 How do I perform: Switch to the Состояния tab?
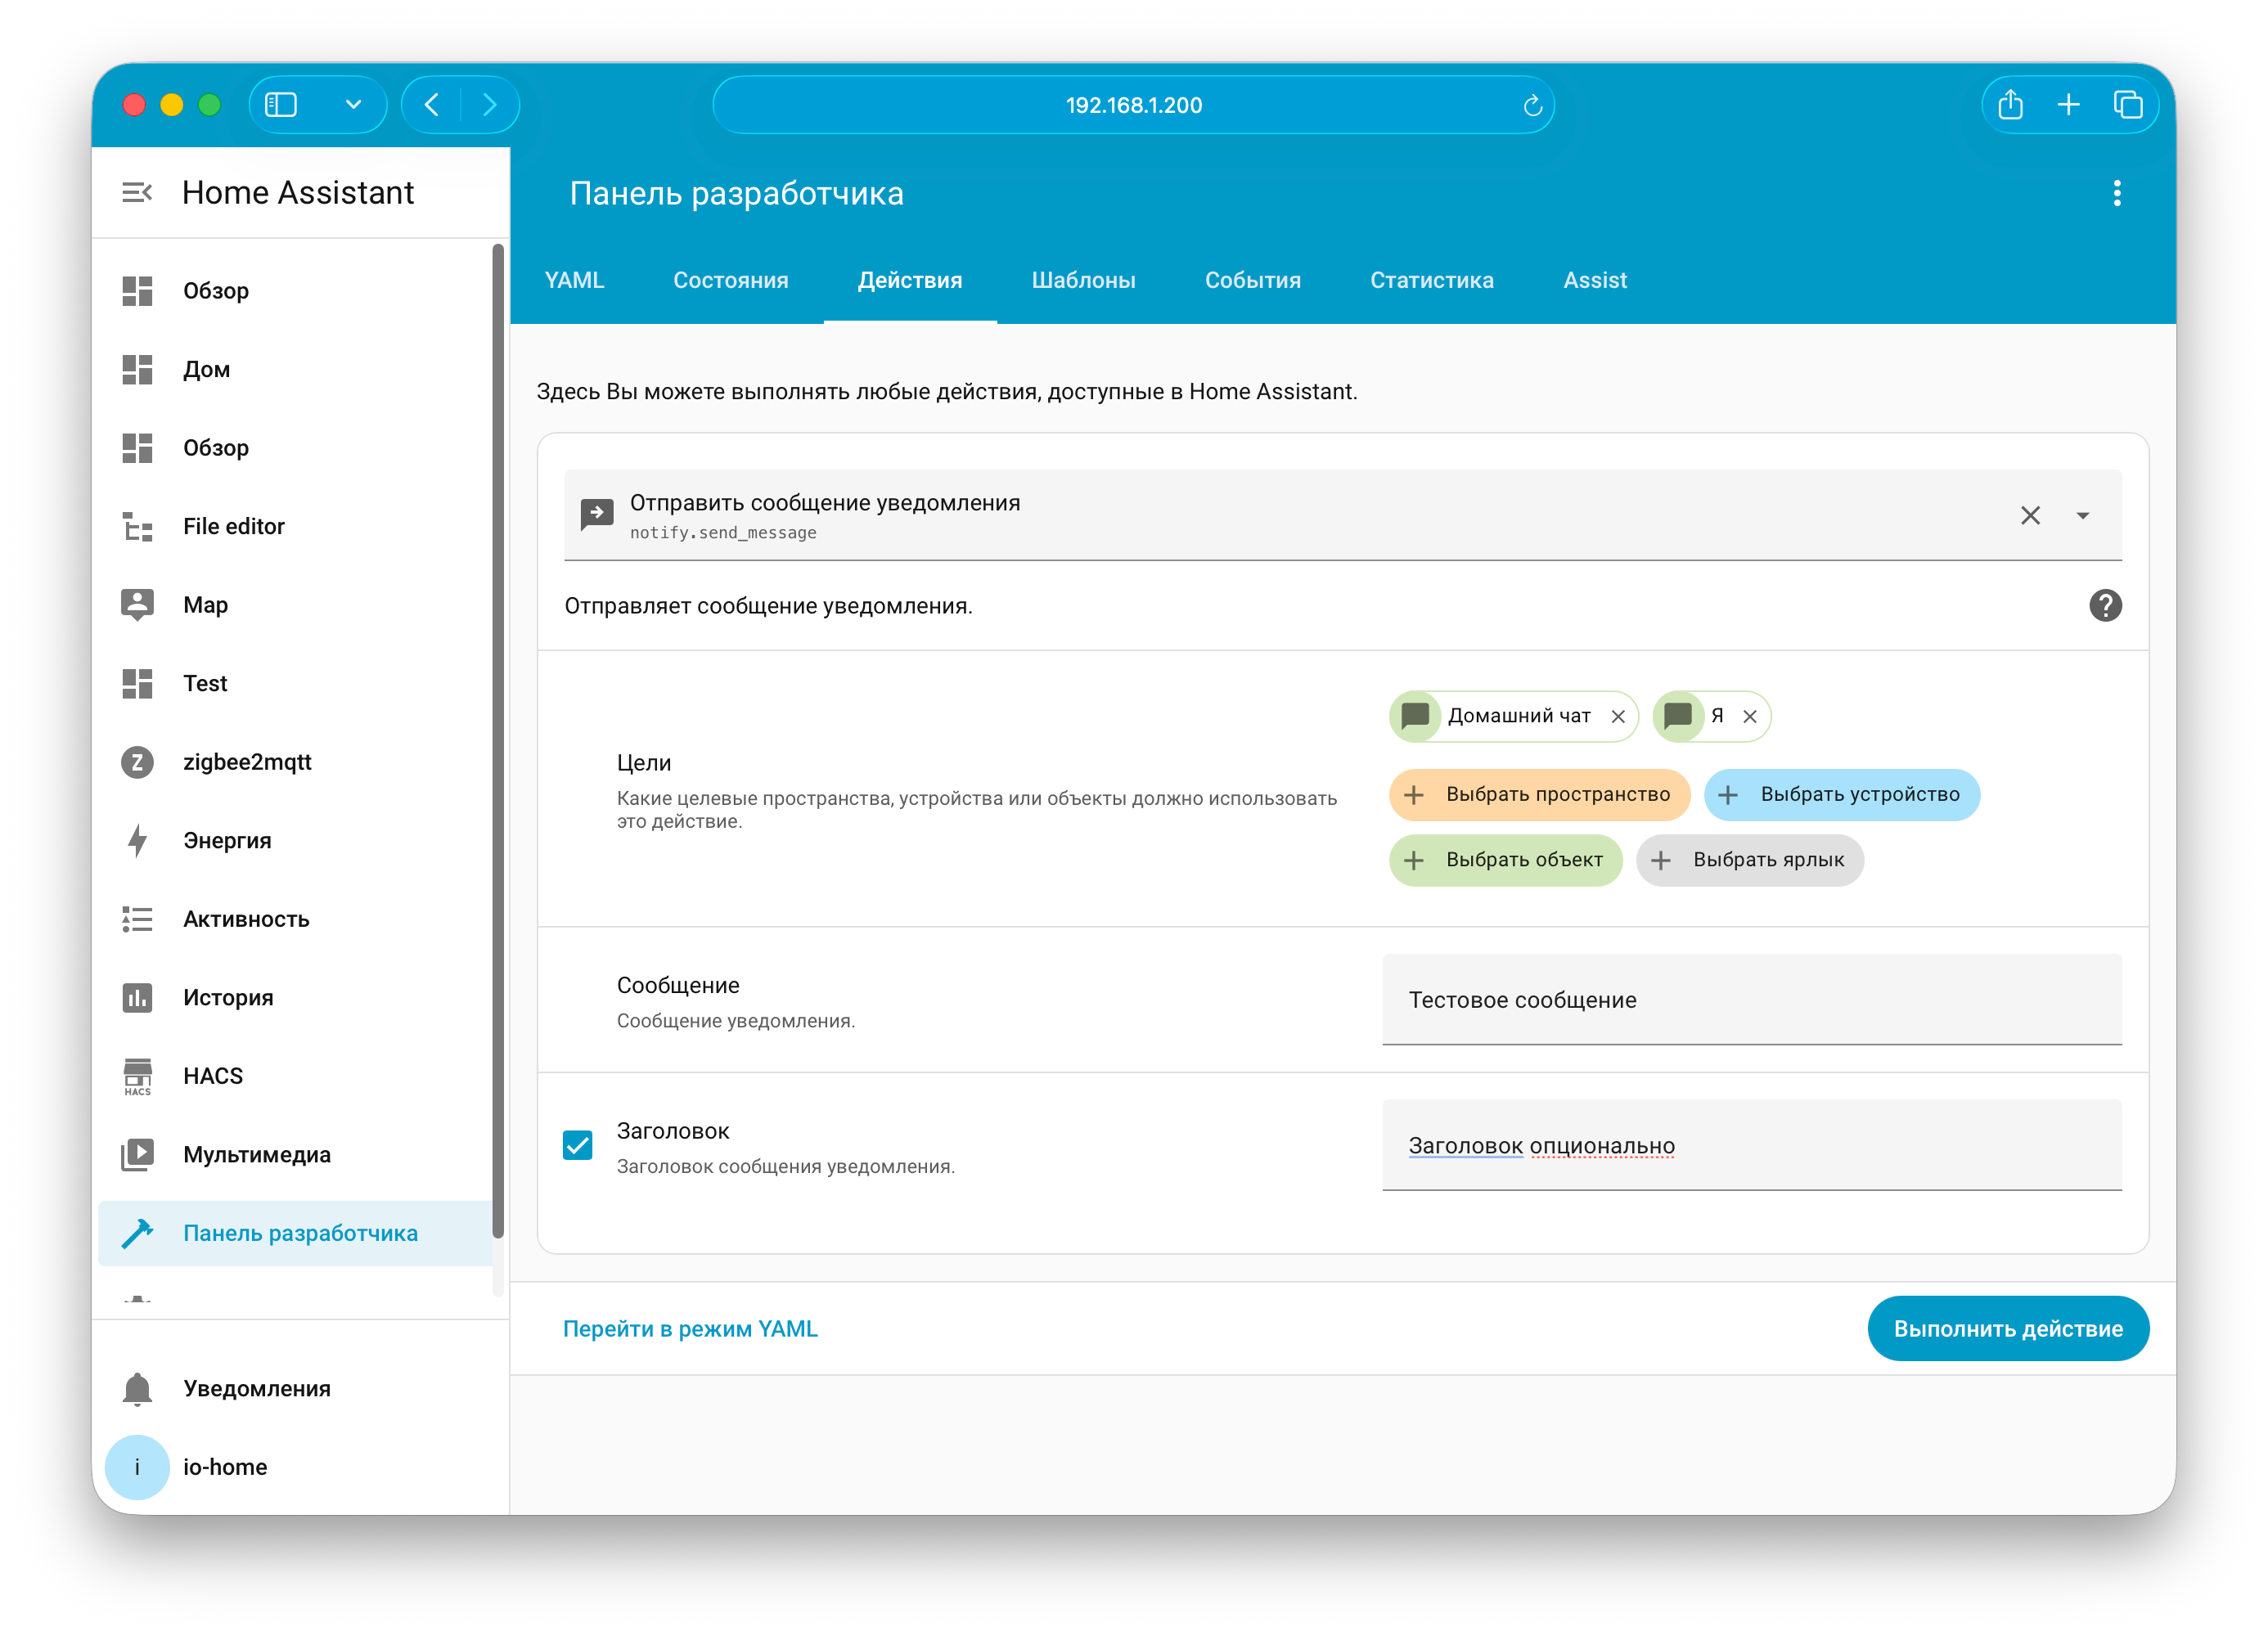point(730,281)
